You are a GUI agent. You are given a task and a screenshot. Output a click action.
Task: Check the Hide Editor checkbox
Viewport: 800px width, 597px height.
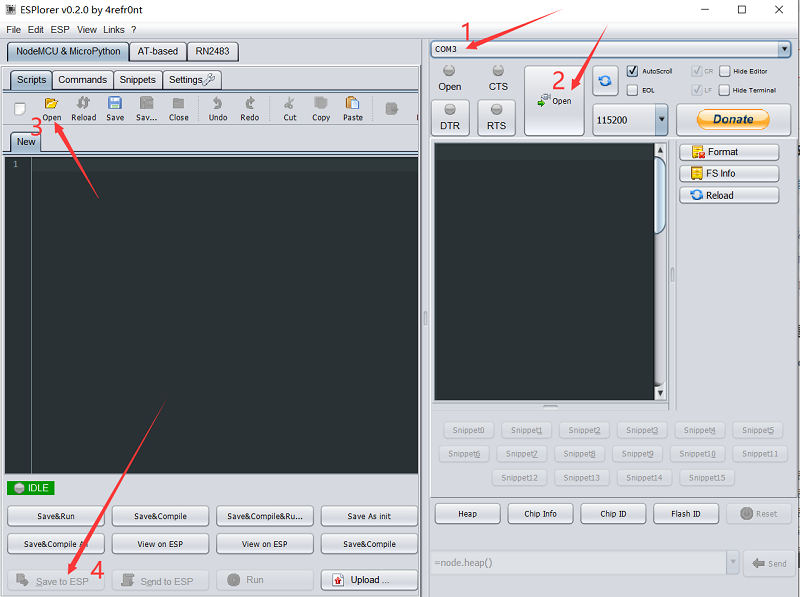(x=724, y=71)
